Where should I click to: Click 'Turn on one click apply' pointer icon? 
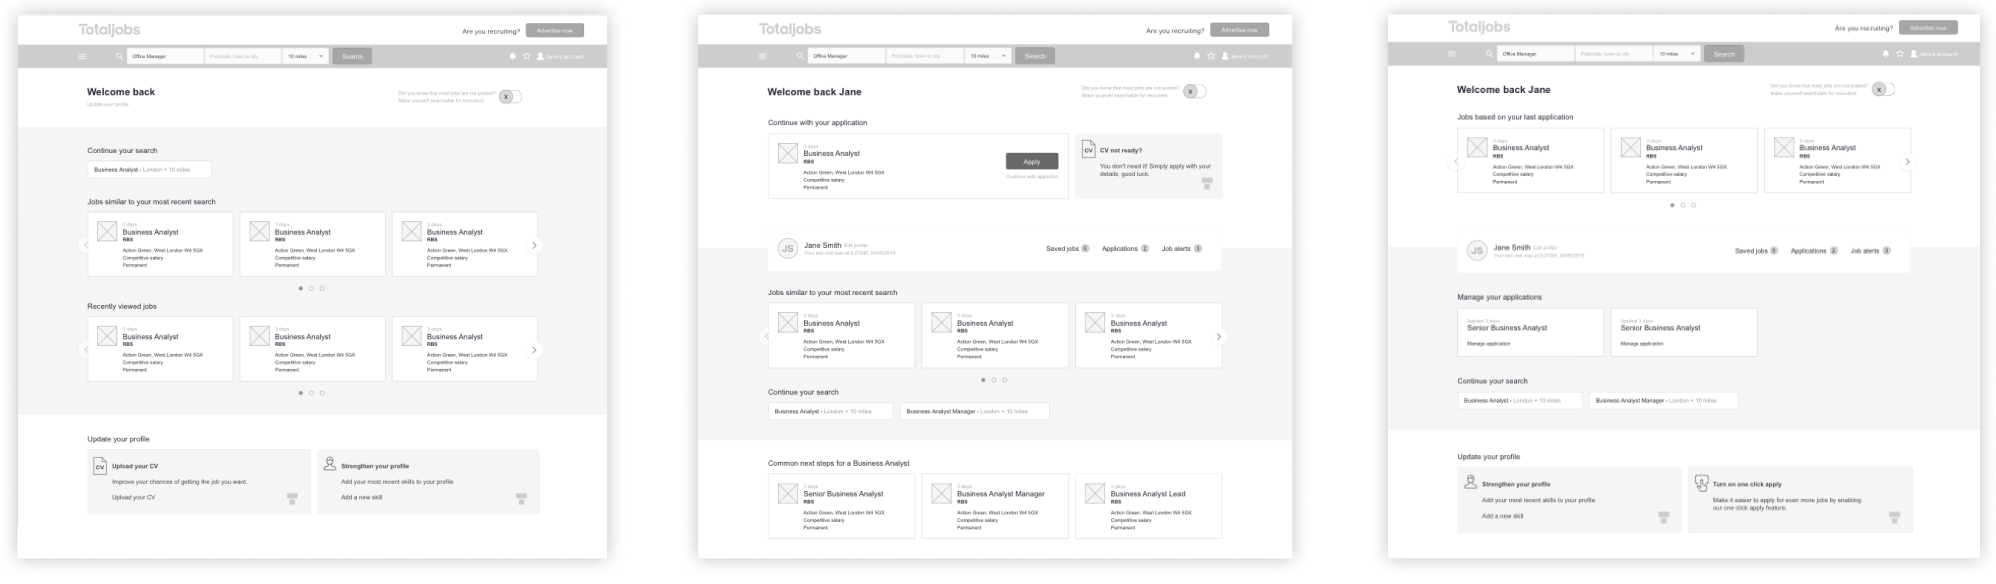[1701, 484]
